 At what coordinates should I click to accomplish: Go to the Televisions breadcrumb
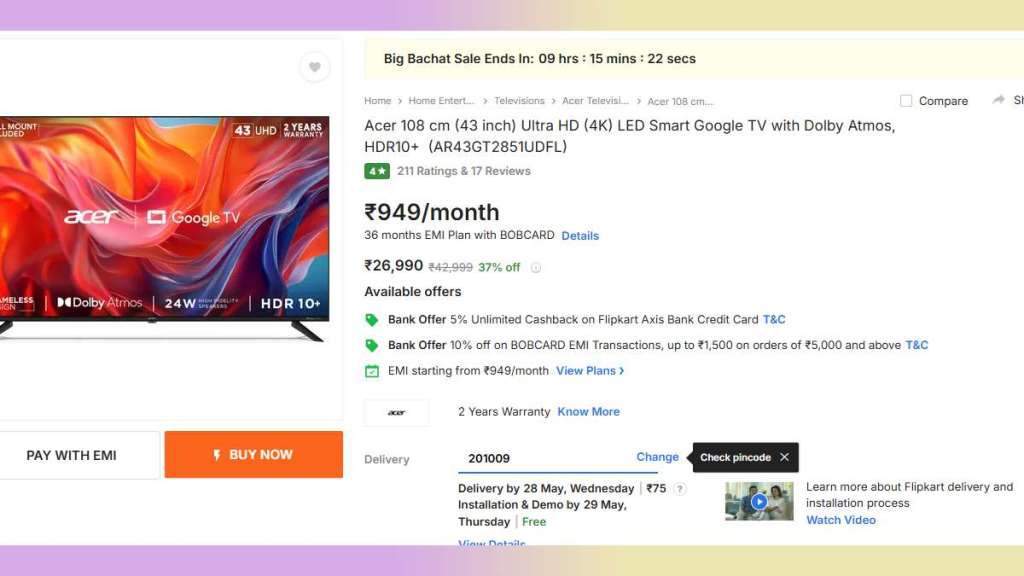[519, 101]
